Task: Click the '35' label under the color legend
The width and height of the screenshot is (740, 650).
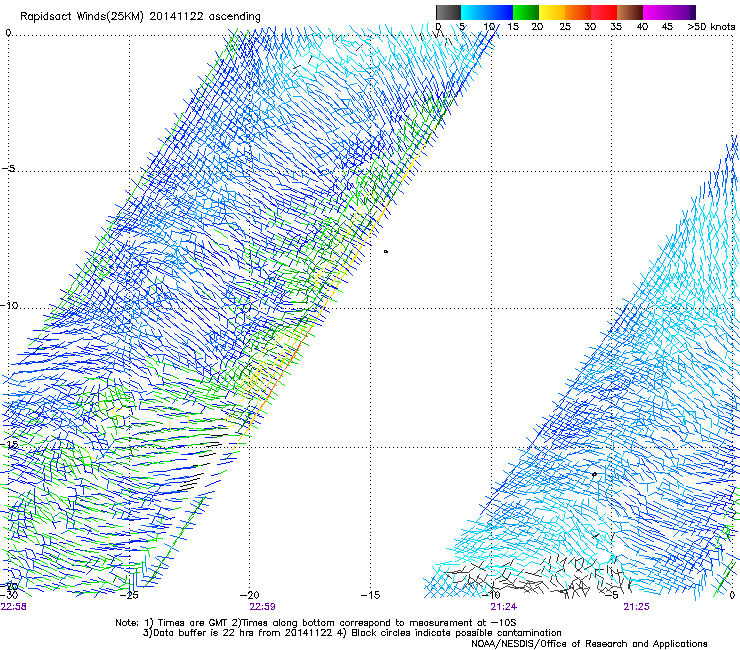Action: click(x=616, y=27)
